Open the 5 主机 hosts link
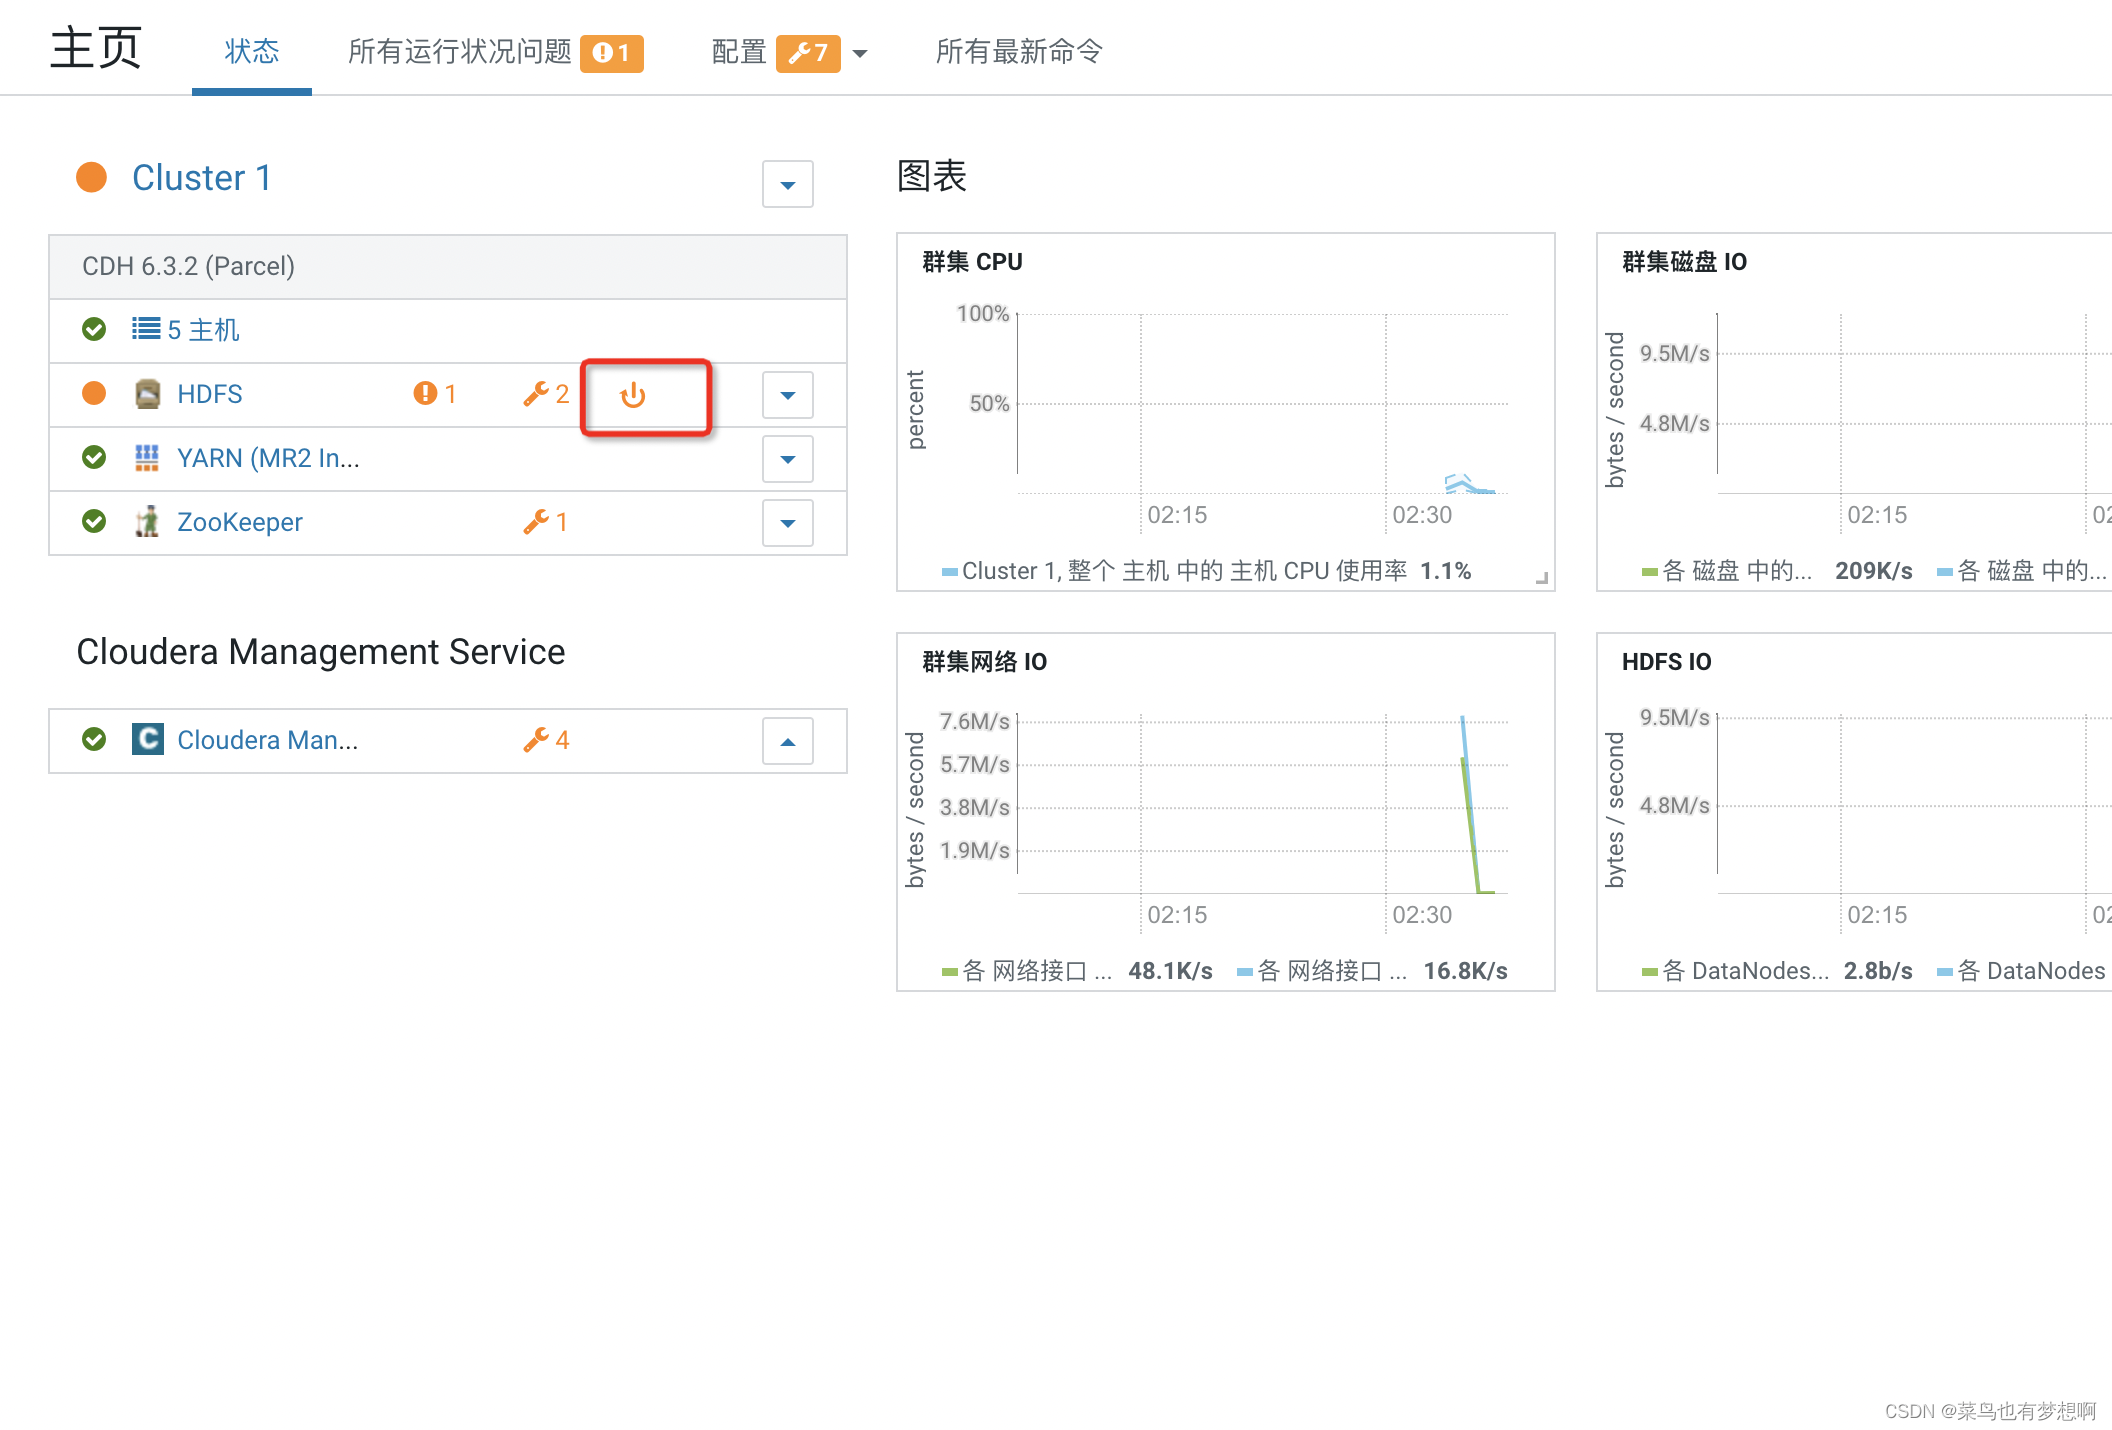 pos(204,329)
